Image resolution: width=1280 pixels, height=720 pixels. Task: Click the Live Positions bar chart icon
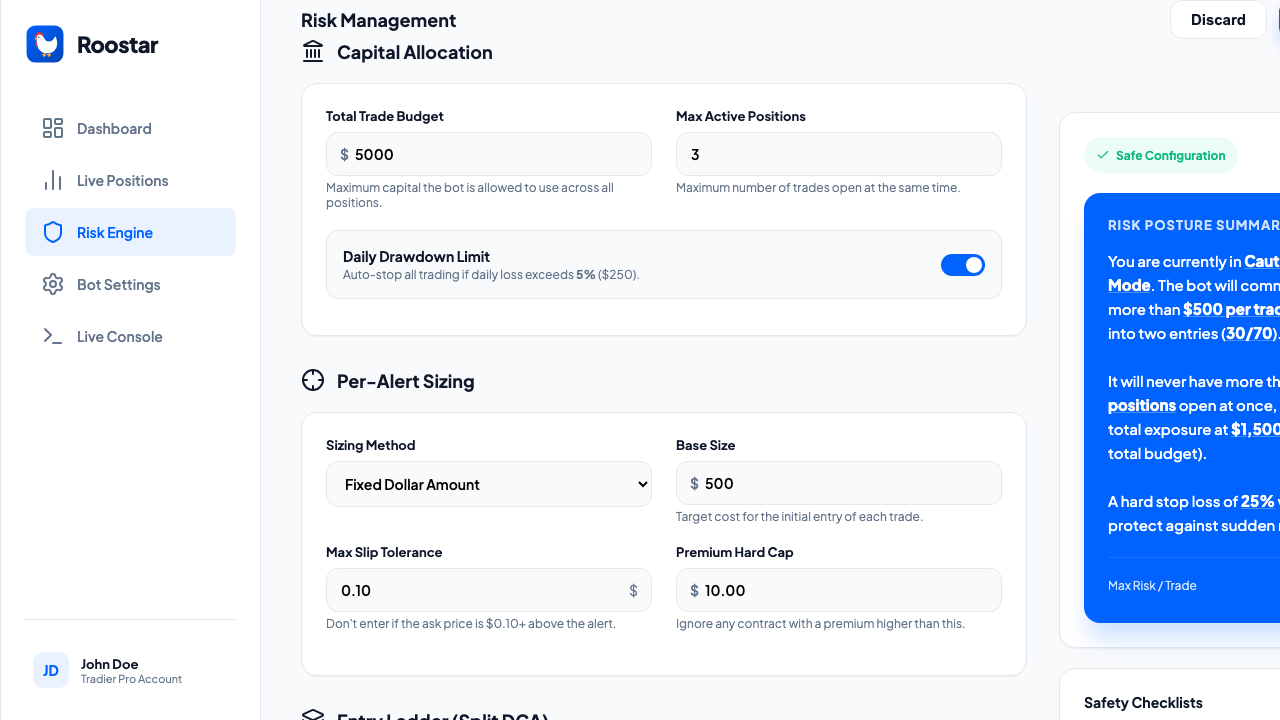(53, 180)
